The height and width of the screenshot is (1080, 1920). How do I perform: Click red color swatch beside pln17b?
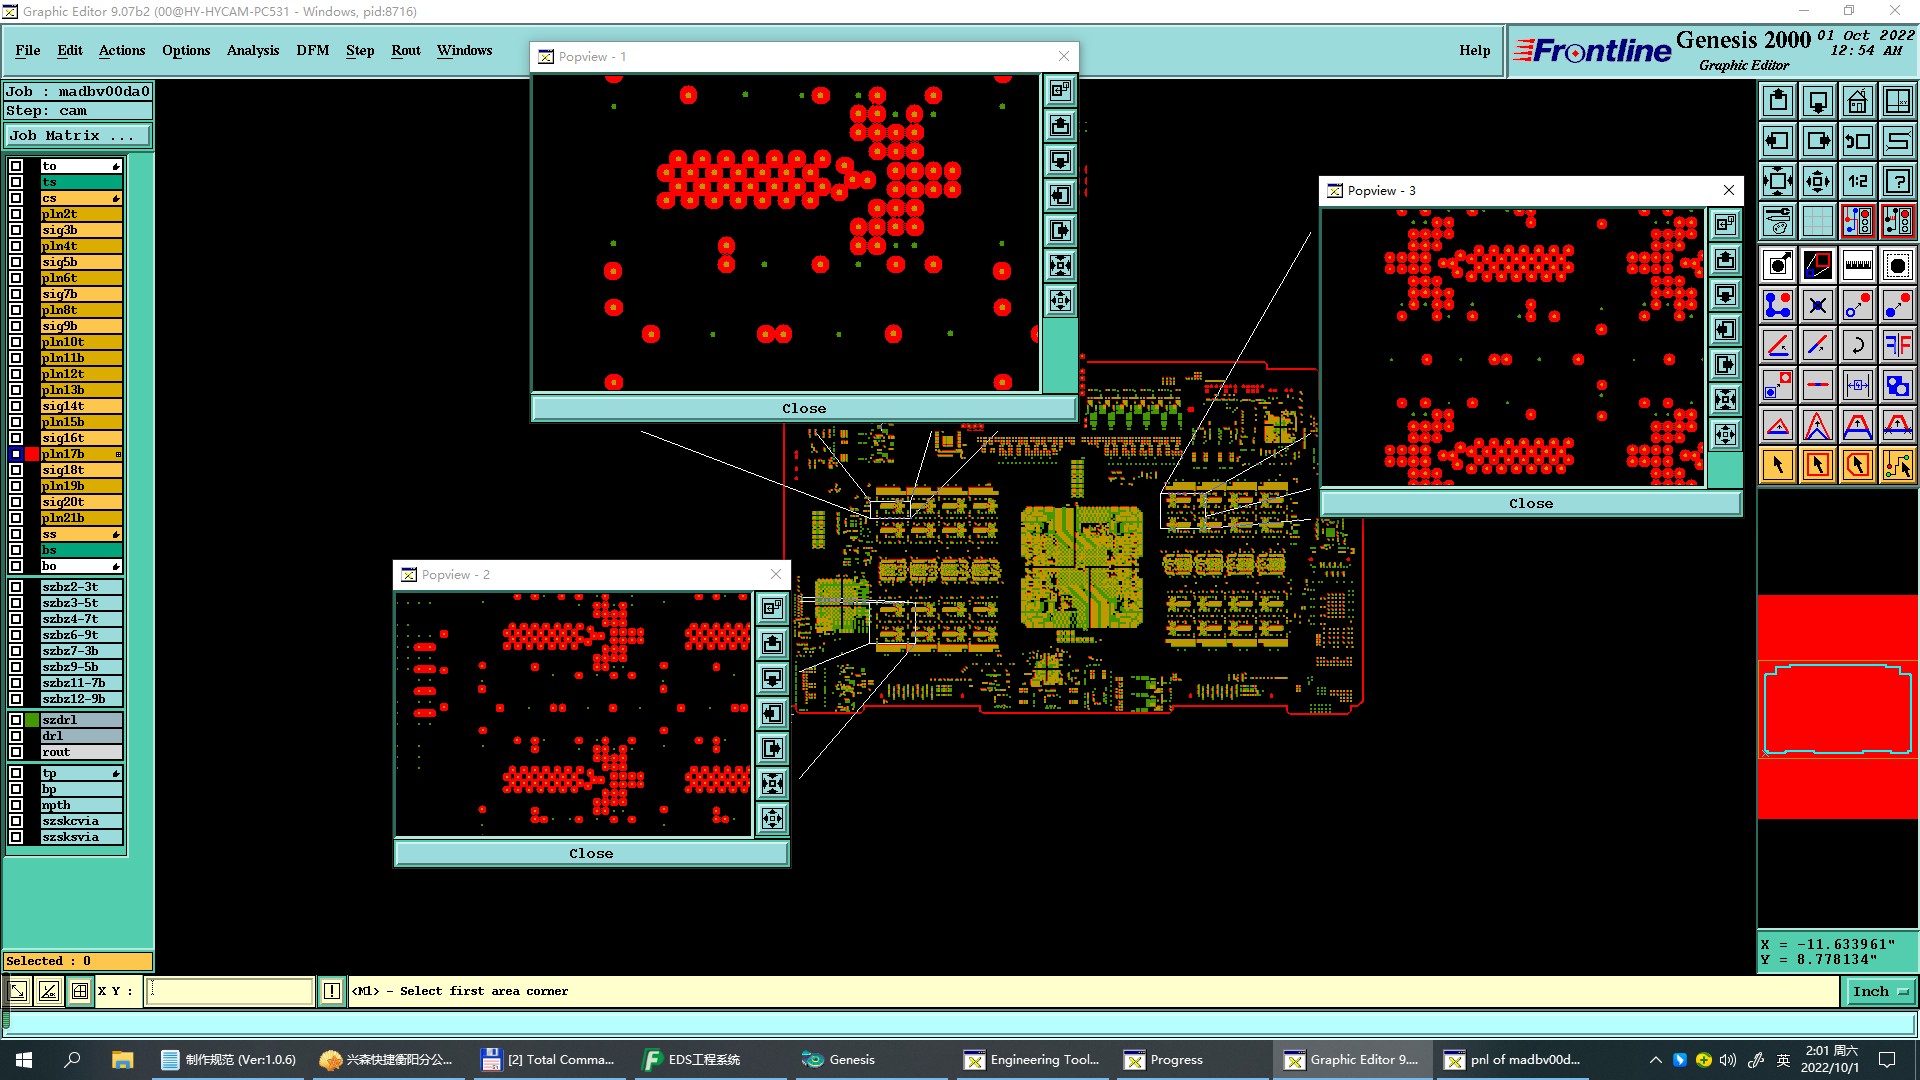click(x=32, y=454)
